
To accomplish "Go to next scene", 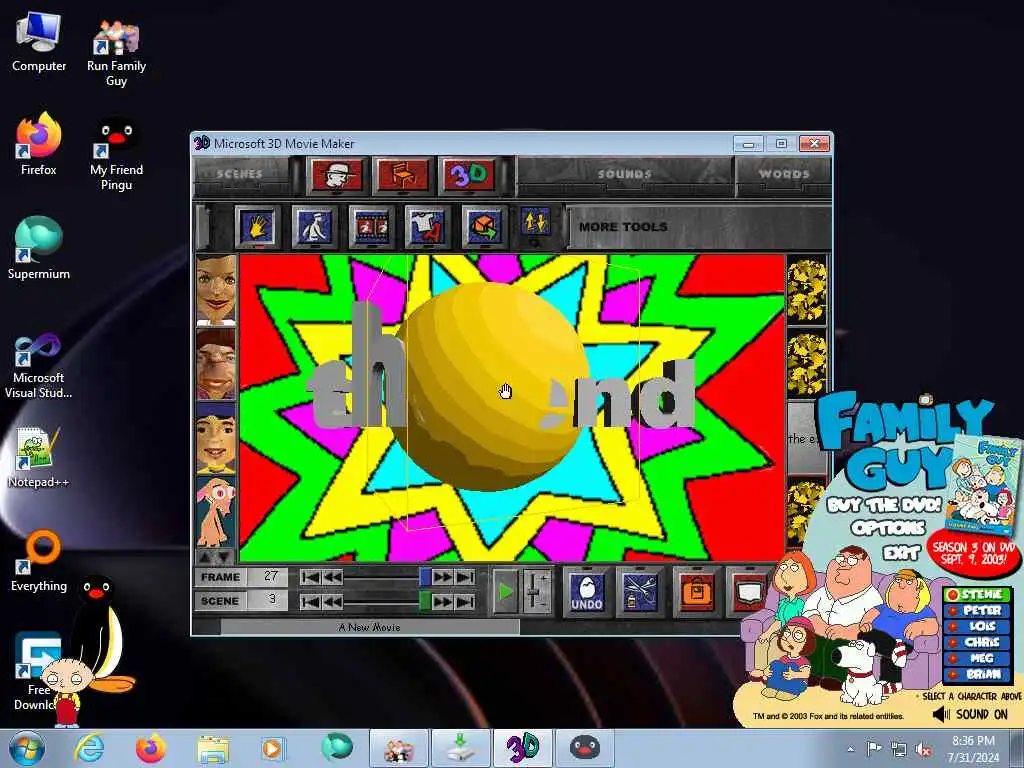I will [442, 601].
